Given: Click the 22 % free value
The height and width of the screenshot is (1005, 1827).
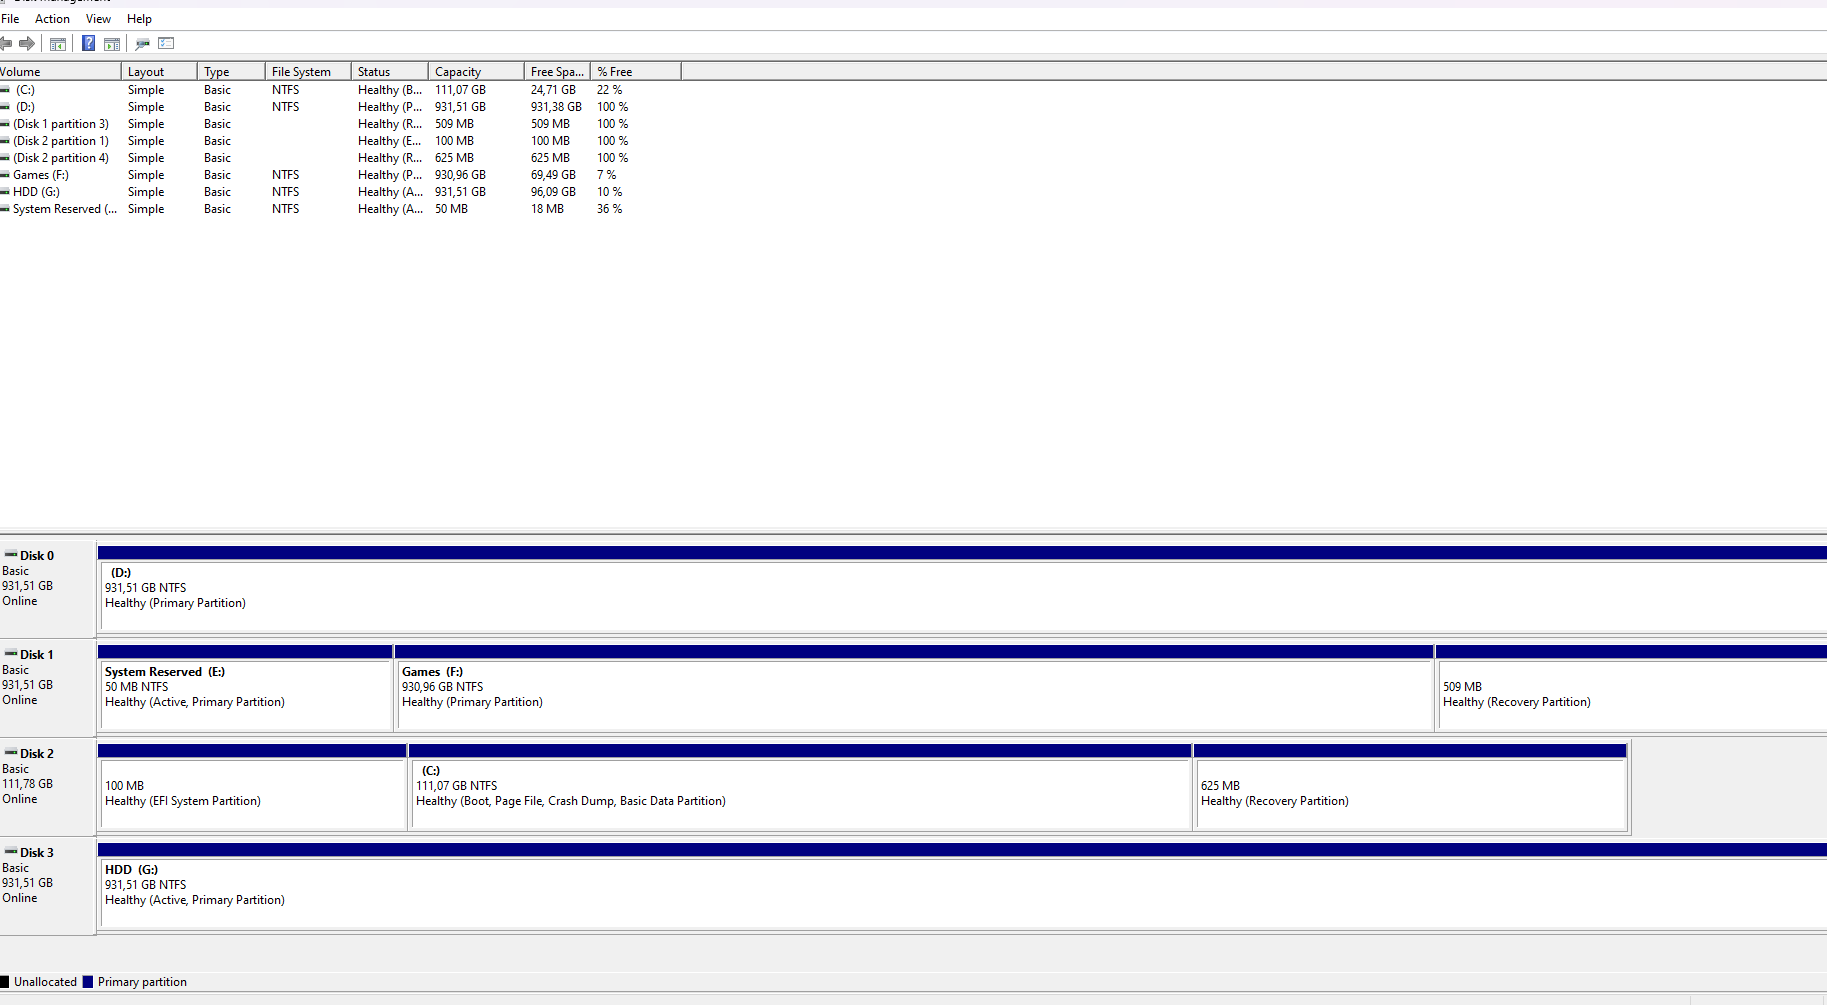Looking at the screenshot, I should click(x=609, y=90).
